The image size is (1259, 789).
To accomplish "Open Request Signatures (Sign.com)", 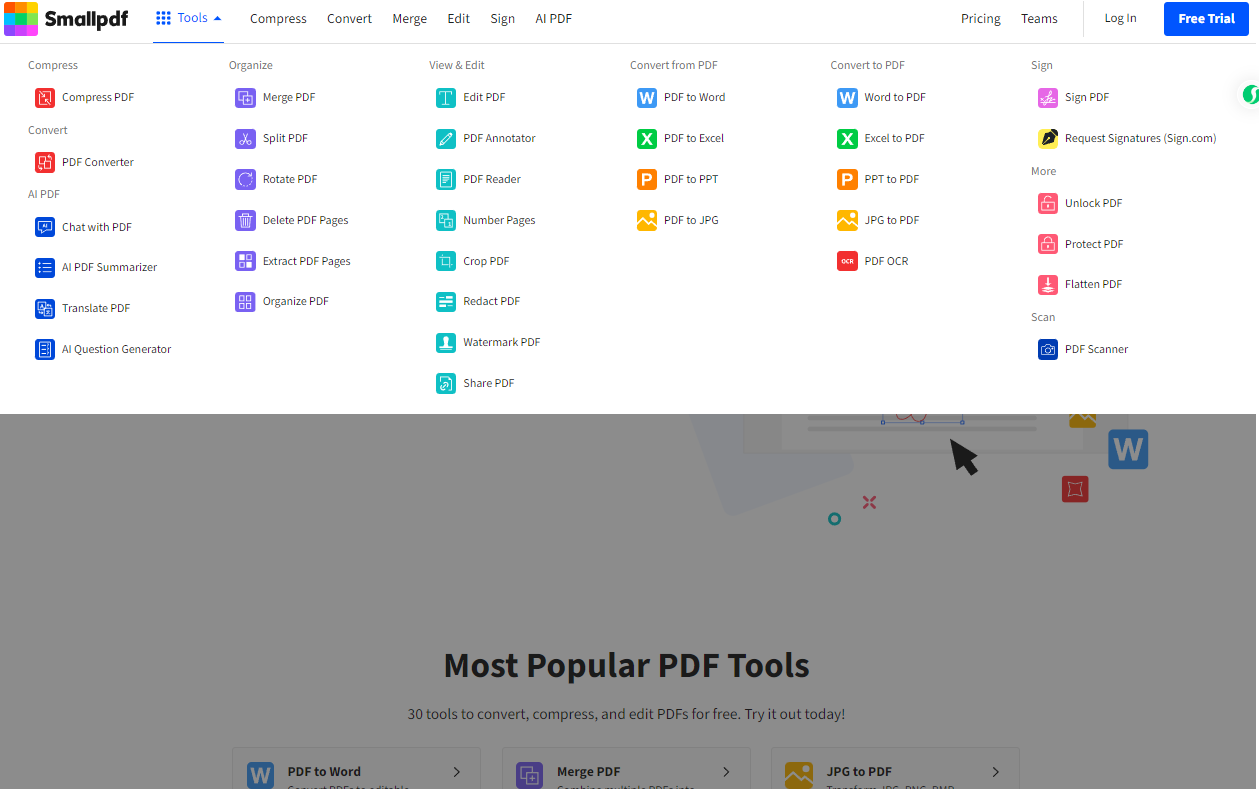I will [1127, 138].
